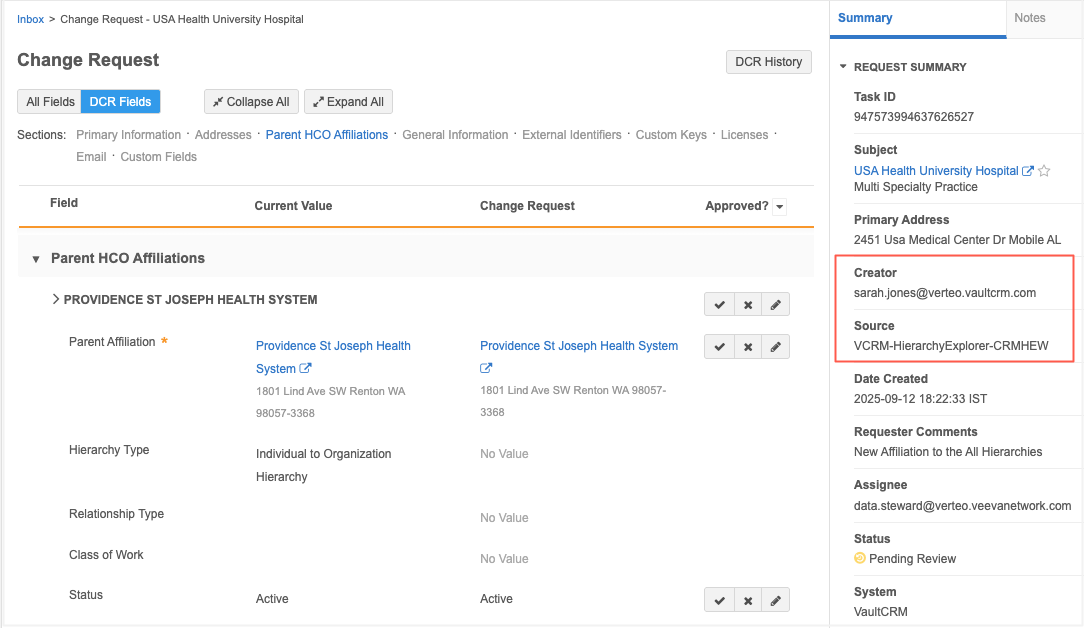Expand the PROVIDENCE ST JOSEPH HEALTH SYSTEM row

pyautogui.click(x=56, y=299)
